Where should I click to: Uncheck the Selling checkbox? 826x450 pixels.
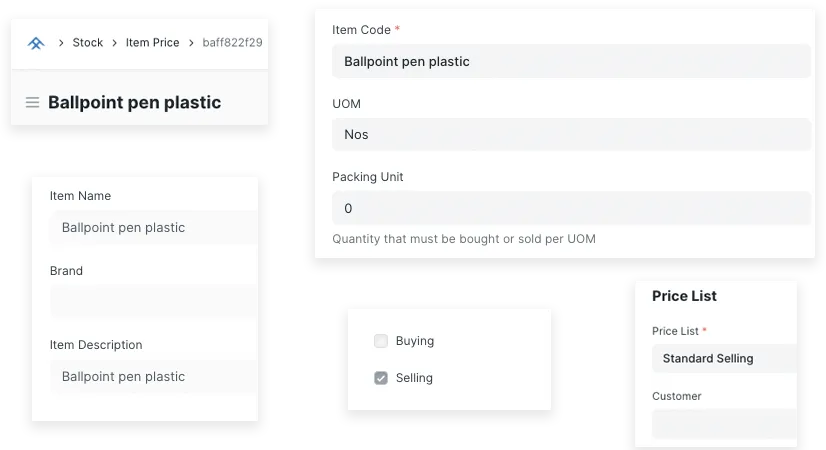(x=381, y=378)
